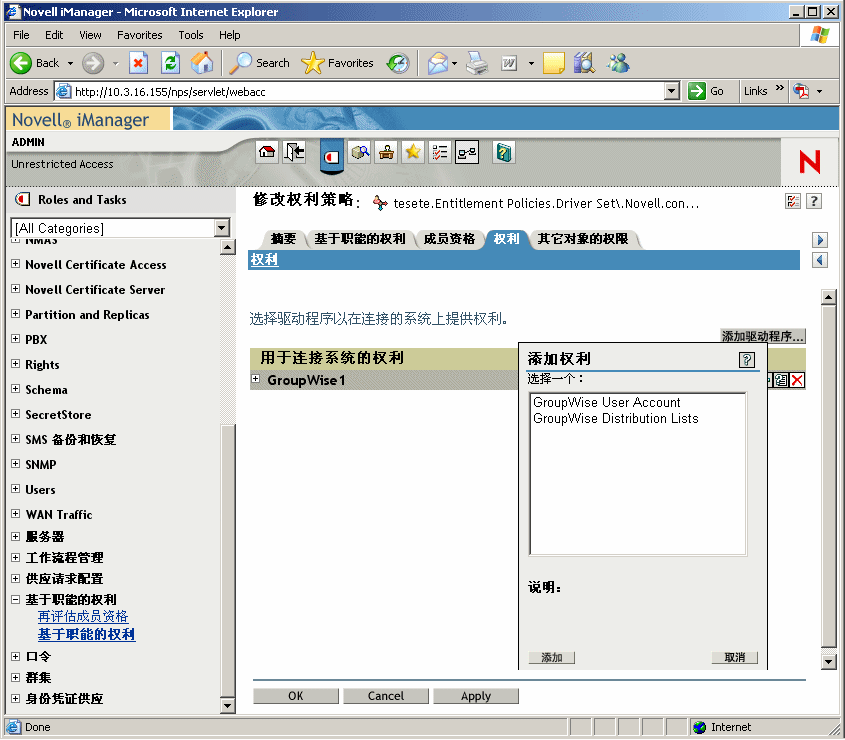The width and height of the screenshot is (845, 740).
Task: Click the OK button
Action: pyautogui.click(x=296, y=696)
